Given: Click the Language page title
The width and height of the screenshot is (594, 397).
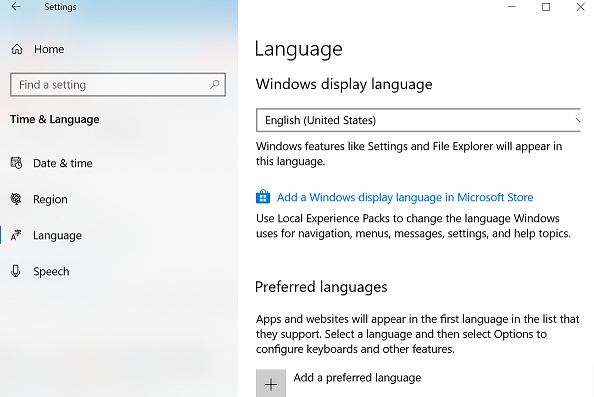Looking at the screenshot, I should 299,49.
